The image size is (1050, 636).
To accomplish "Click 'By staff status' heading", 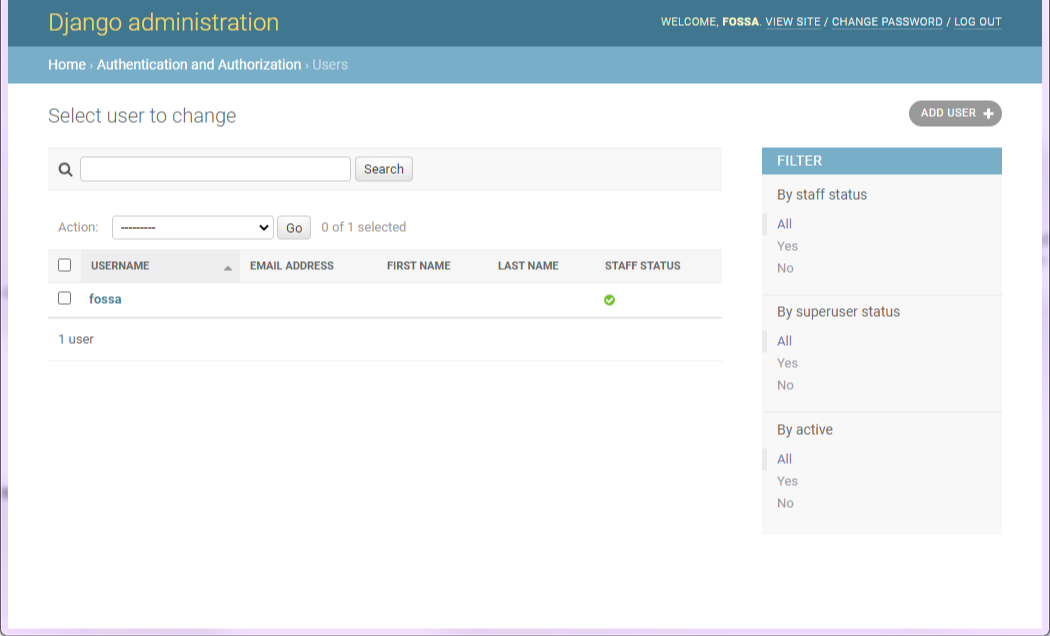I will pyautogui.click(x=822, y=195).
